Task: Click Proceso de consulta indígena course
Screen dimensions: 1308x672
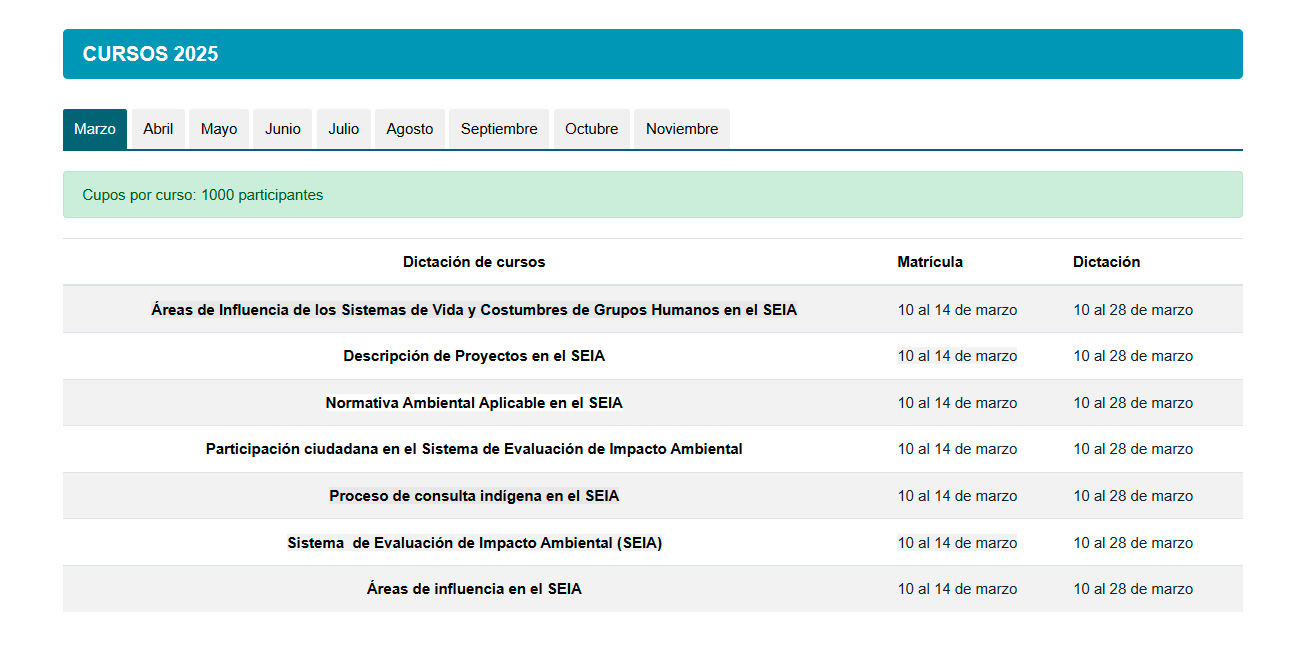Action: [x=474, y=496]
